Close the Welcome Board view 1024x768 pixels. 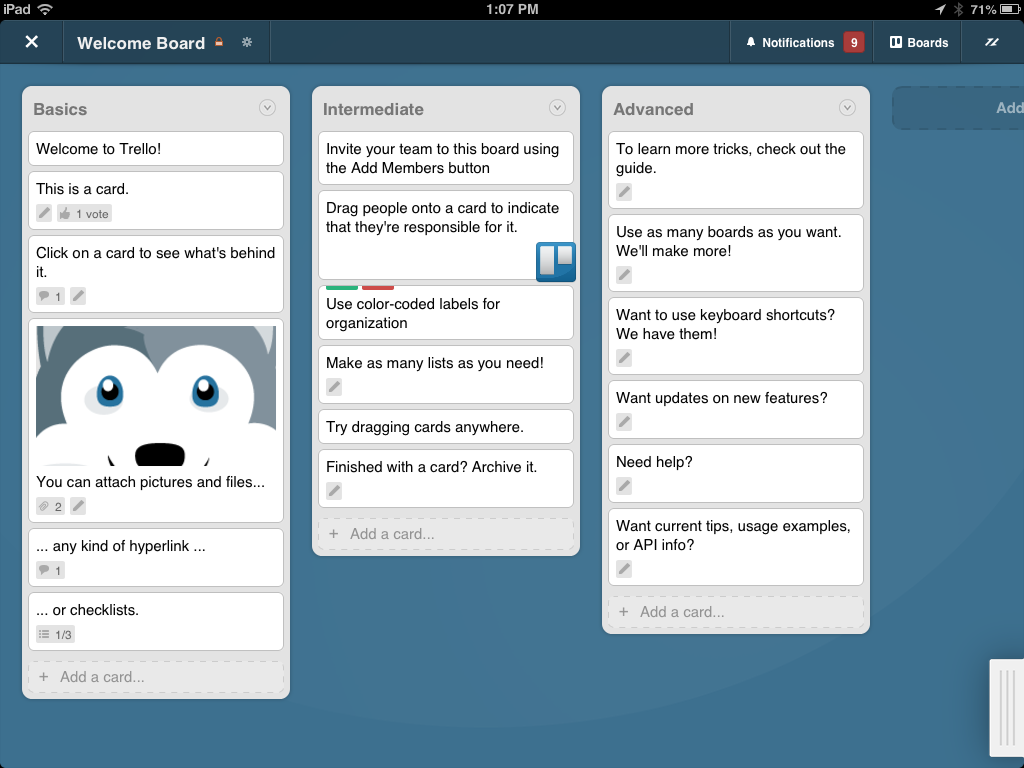click(x=31, y=42)
